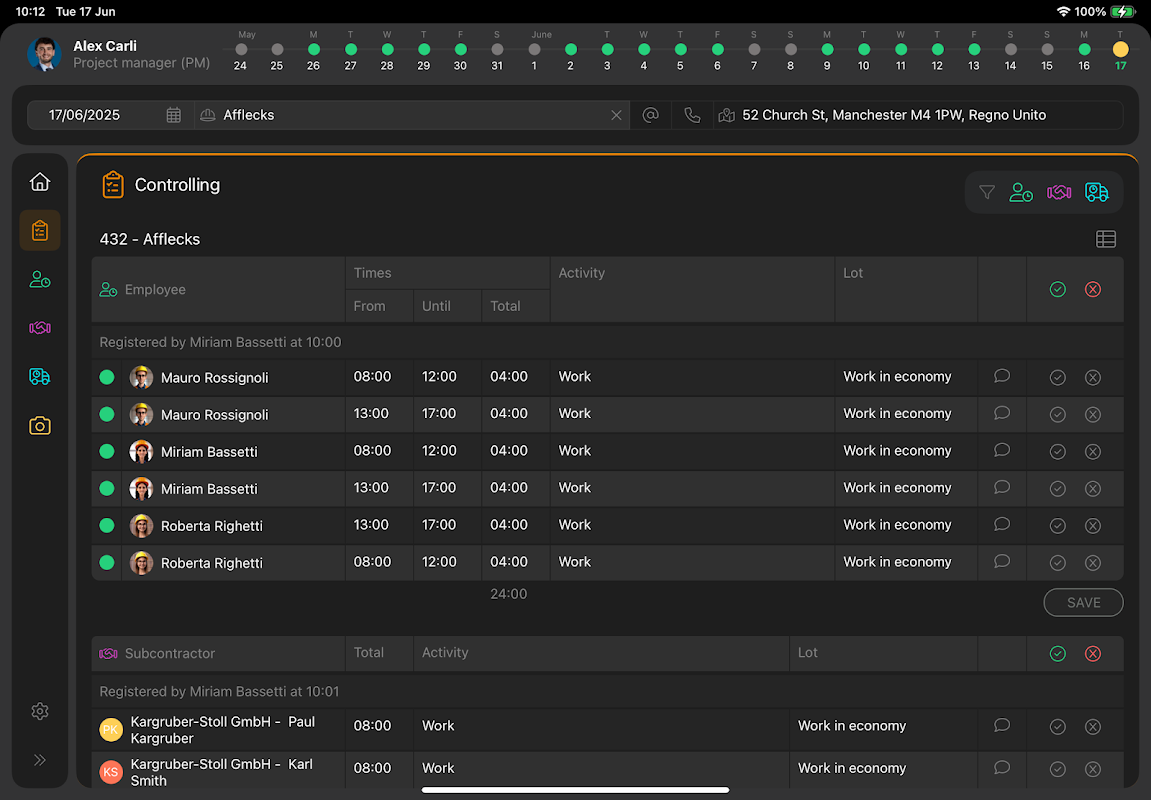Screen dimensions: 1151x800
Task: Open the calendar date picker icon
Action: pyautogui.click(x=174, y=115)
